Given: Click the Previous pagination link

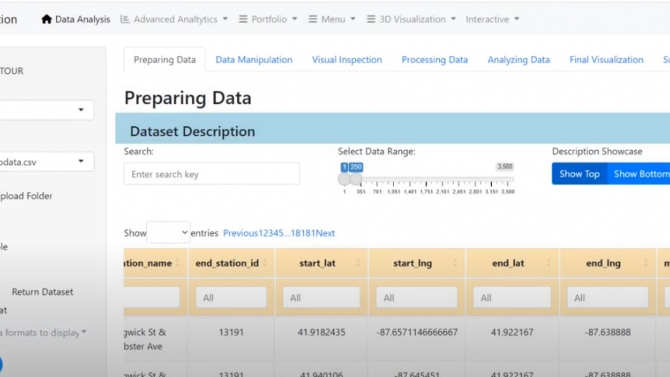Looking at the screenshot, I should coord(241,233).
